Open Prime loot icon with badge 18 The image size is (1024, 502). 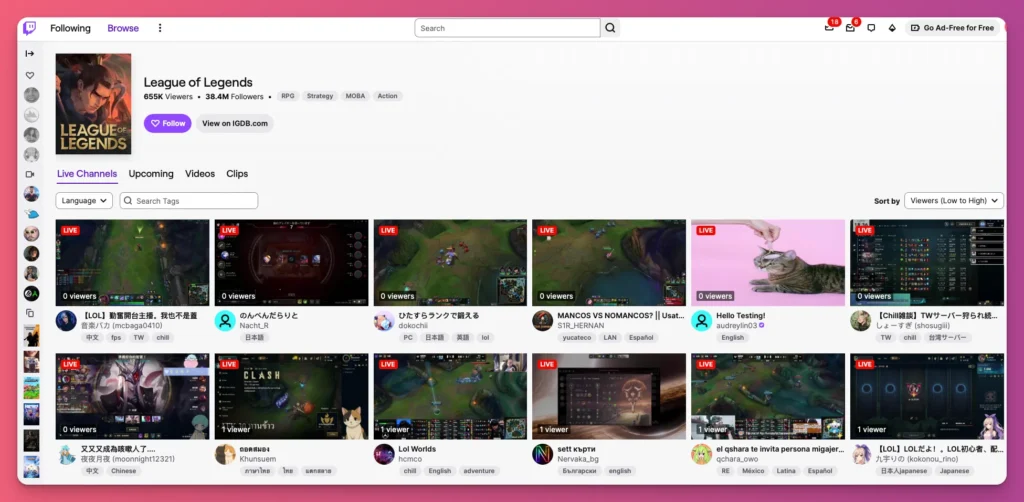coord(829,28)
